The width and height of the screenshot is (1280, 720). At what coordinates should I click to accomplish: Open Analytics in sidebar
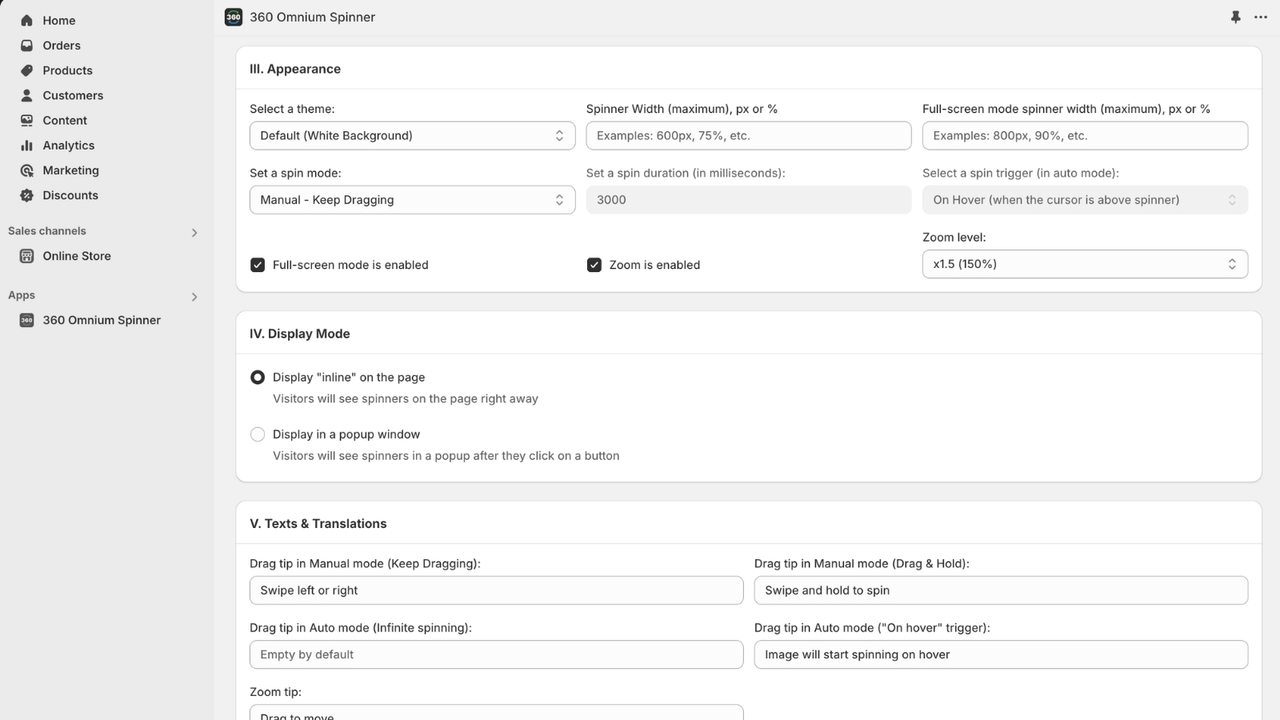pos(69,145)
